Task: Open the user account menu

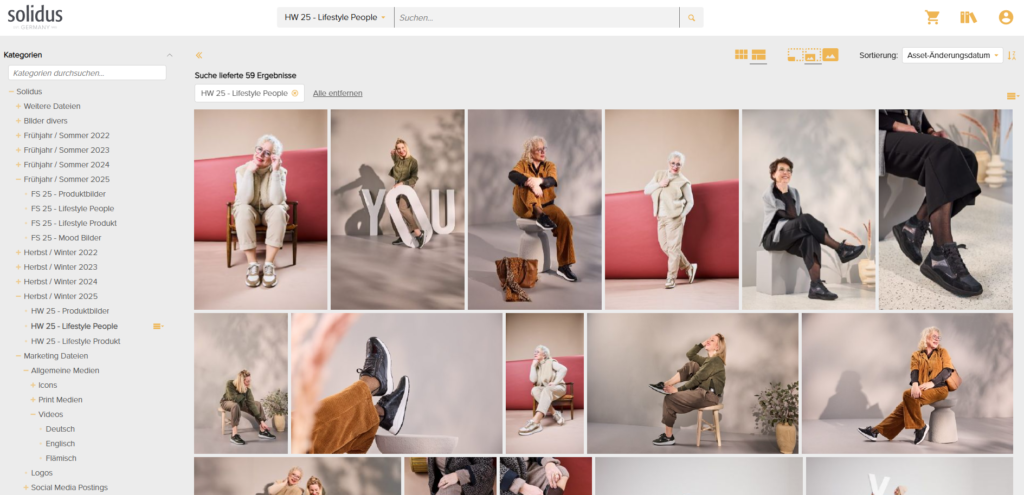Action: click(x=1005, y=17)
